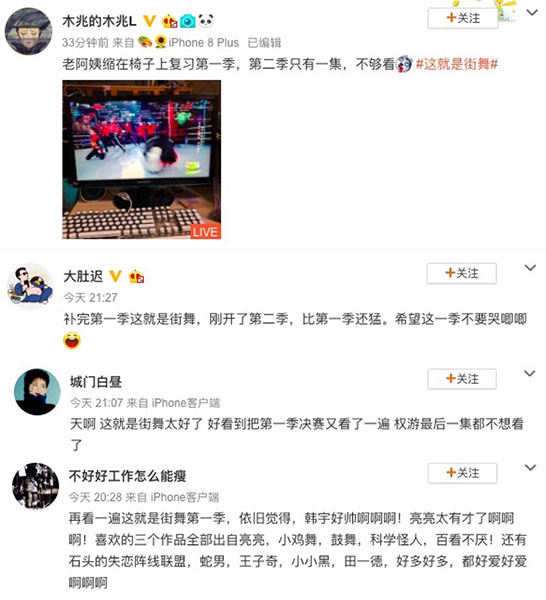Click the verified V badge next to 大肚迟
Viewport: 546px width, 600px height.
(115, 276)
